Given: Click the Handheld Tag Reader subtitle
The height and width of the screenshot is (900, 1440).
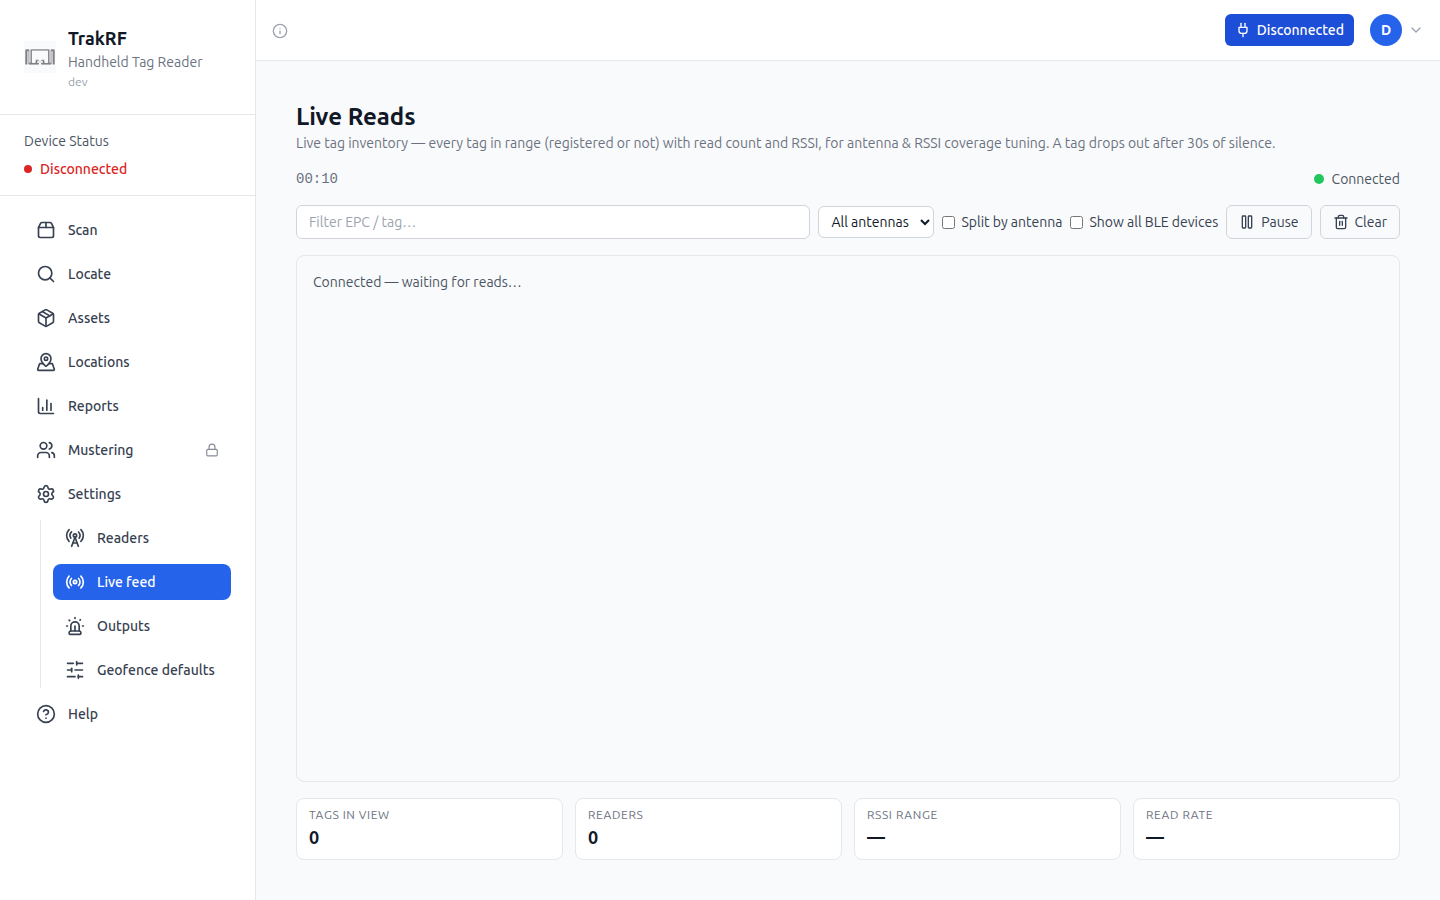Looking at the screenshot, I should coord(135,62).
